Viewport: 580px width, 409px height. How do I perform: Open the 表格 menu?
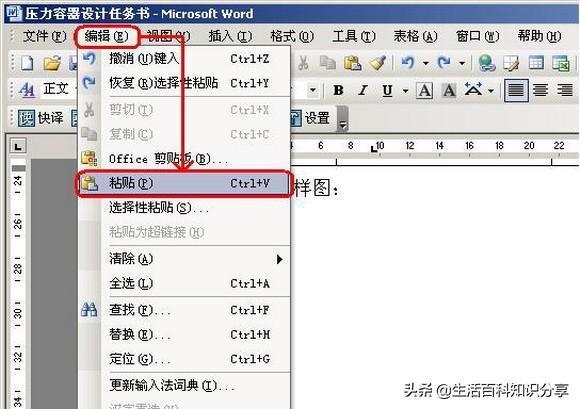415,36
